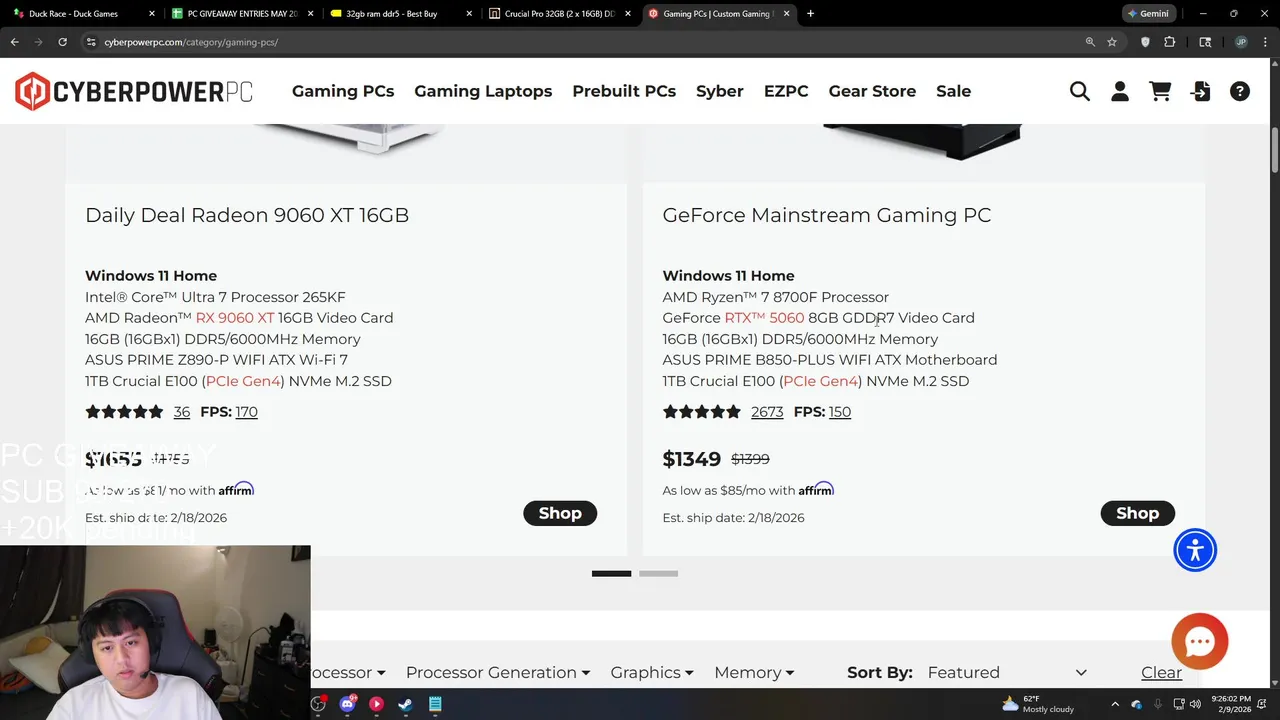Start a live chat bubble
The image size is (1280, 720).
pyautogui.click(x=1200, y=641)
